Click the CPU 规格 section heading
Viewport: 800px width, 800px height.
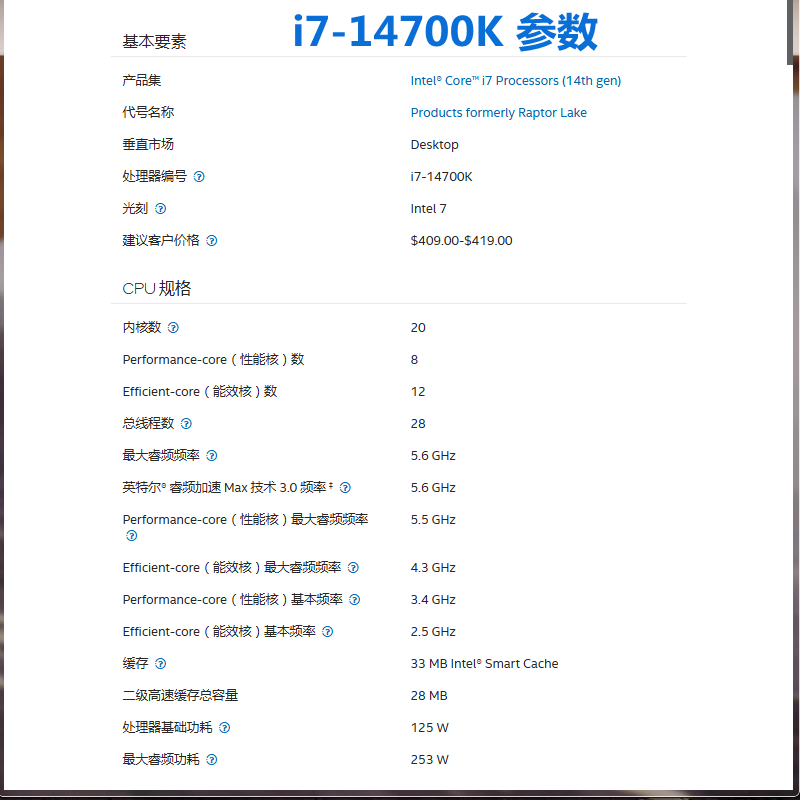pyautogui.click(x=157, y=288)
